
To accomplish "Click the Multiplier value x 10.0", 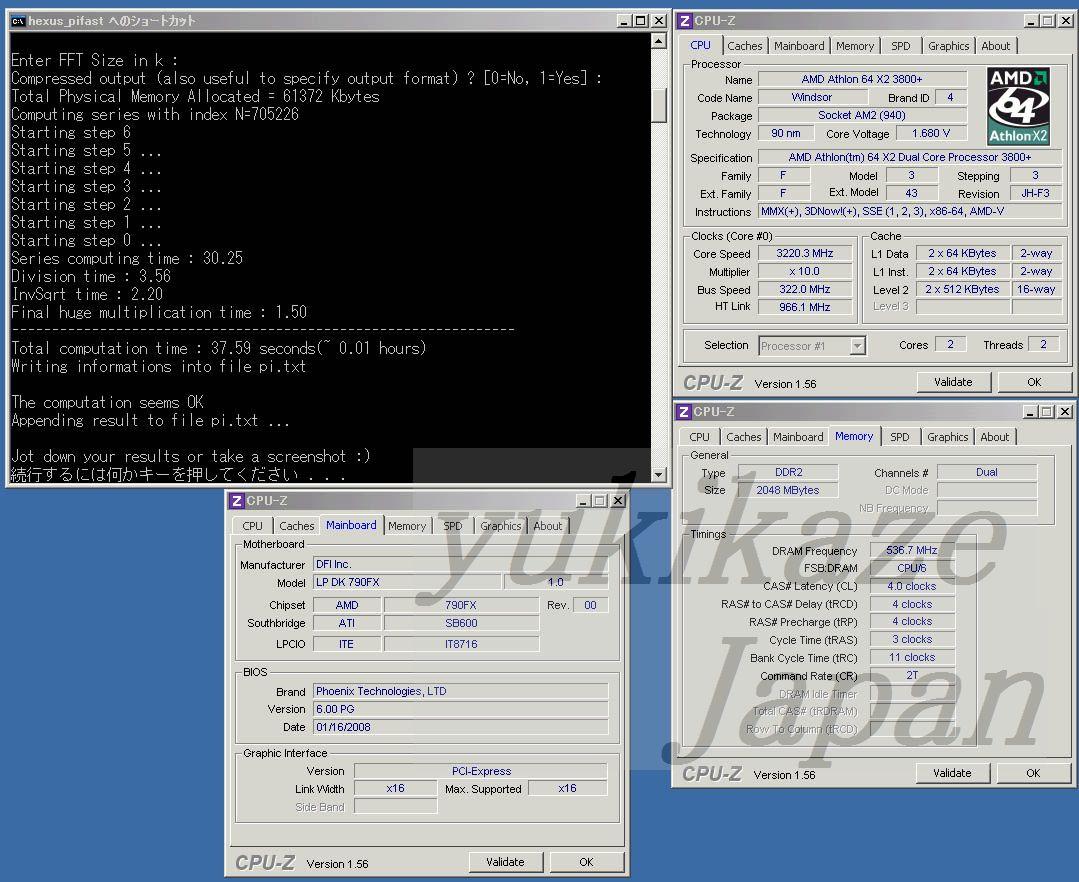I will tap(805, 271).
